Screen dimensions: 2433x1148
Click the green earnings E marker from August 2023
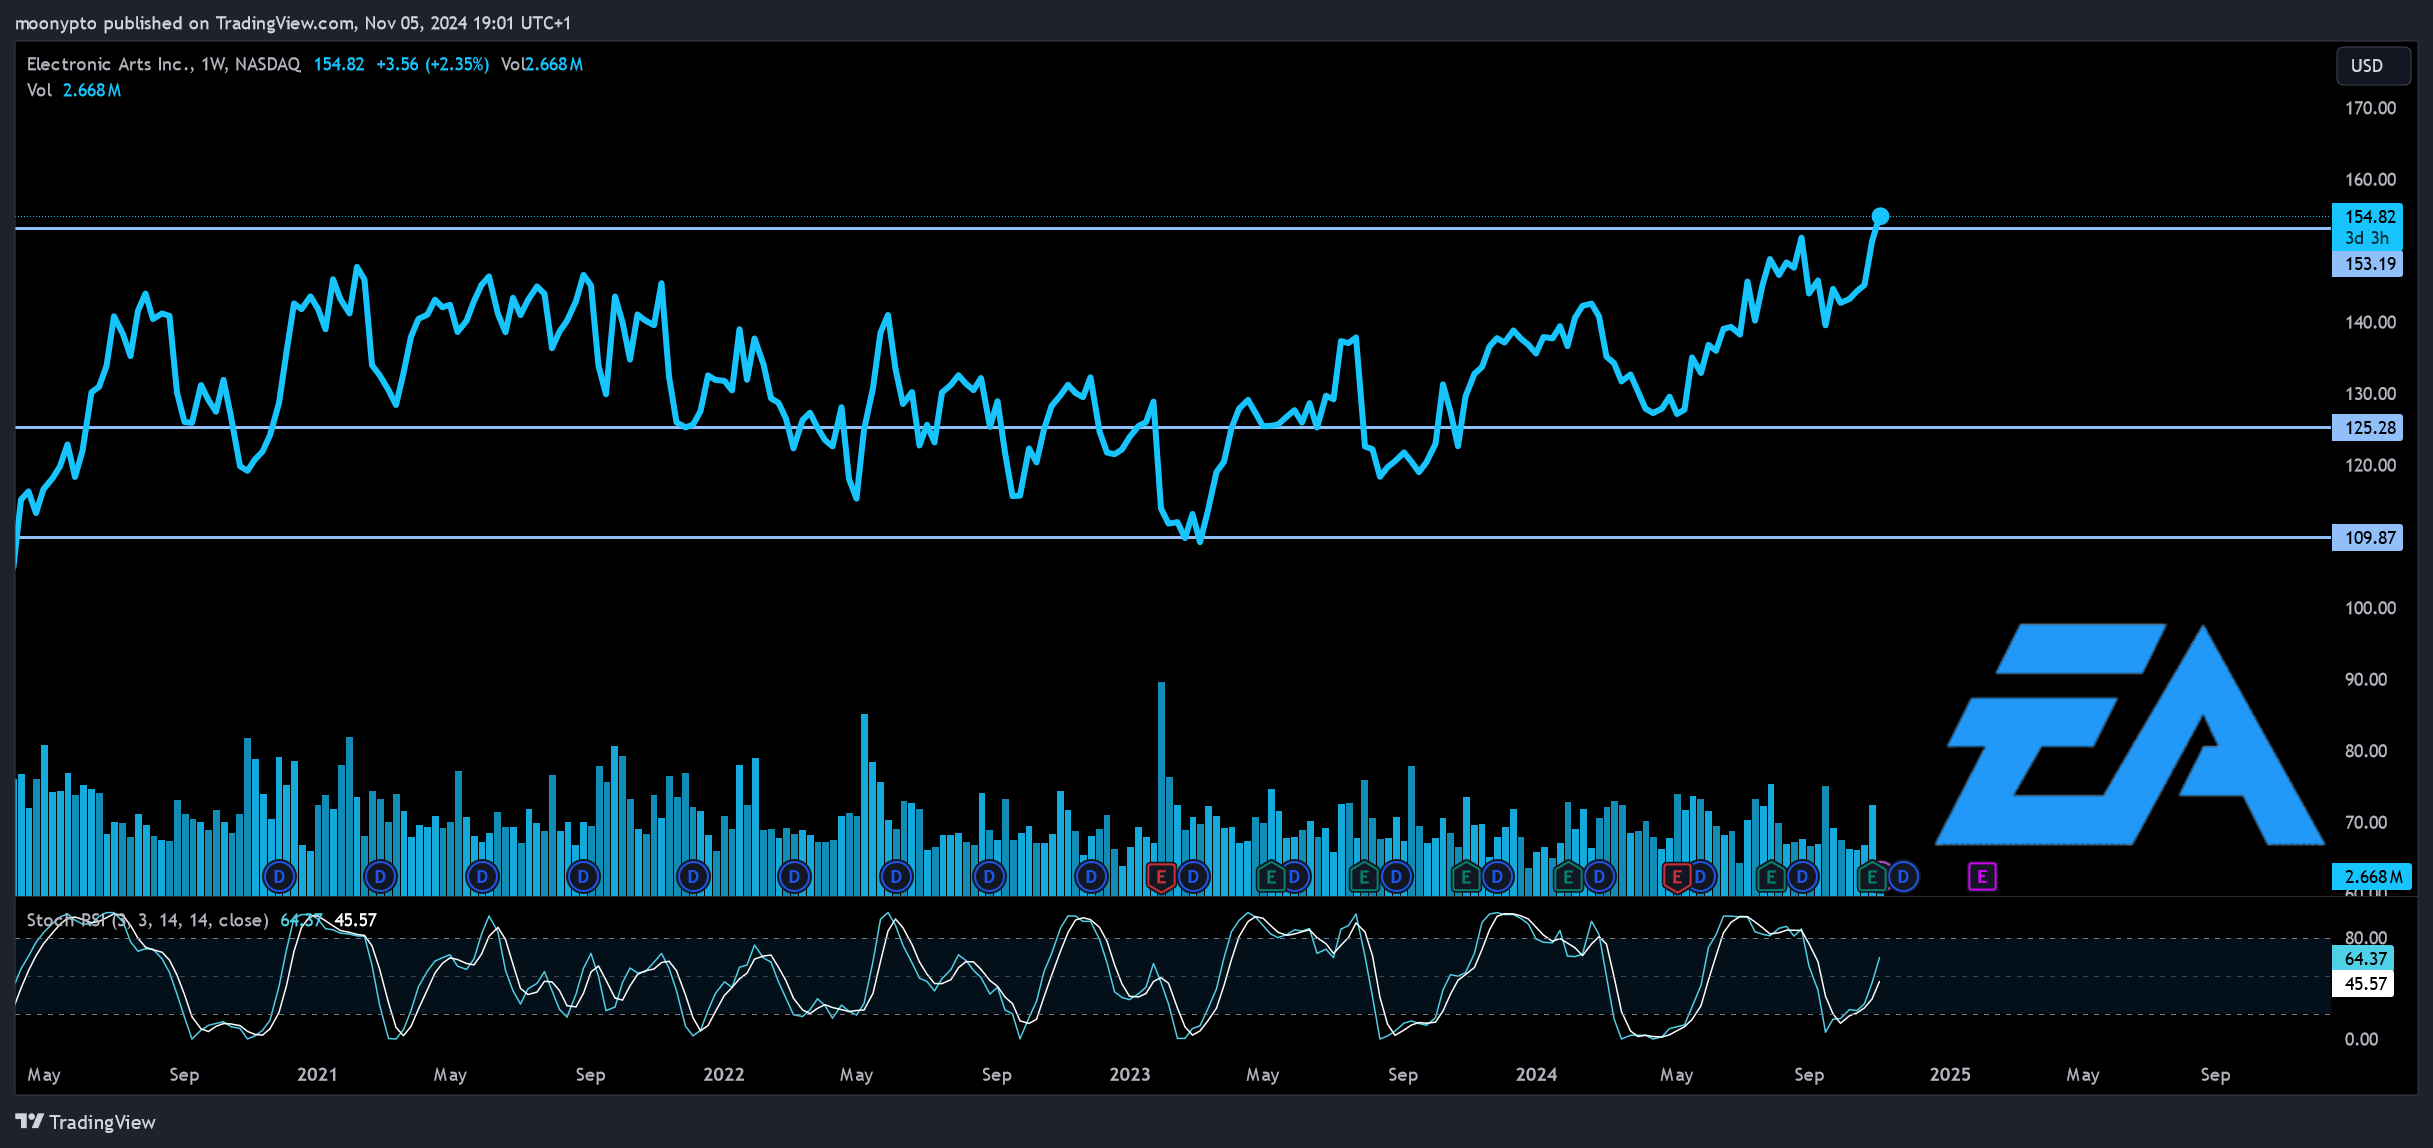click(1364, 877)
